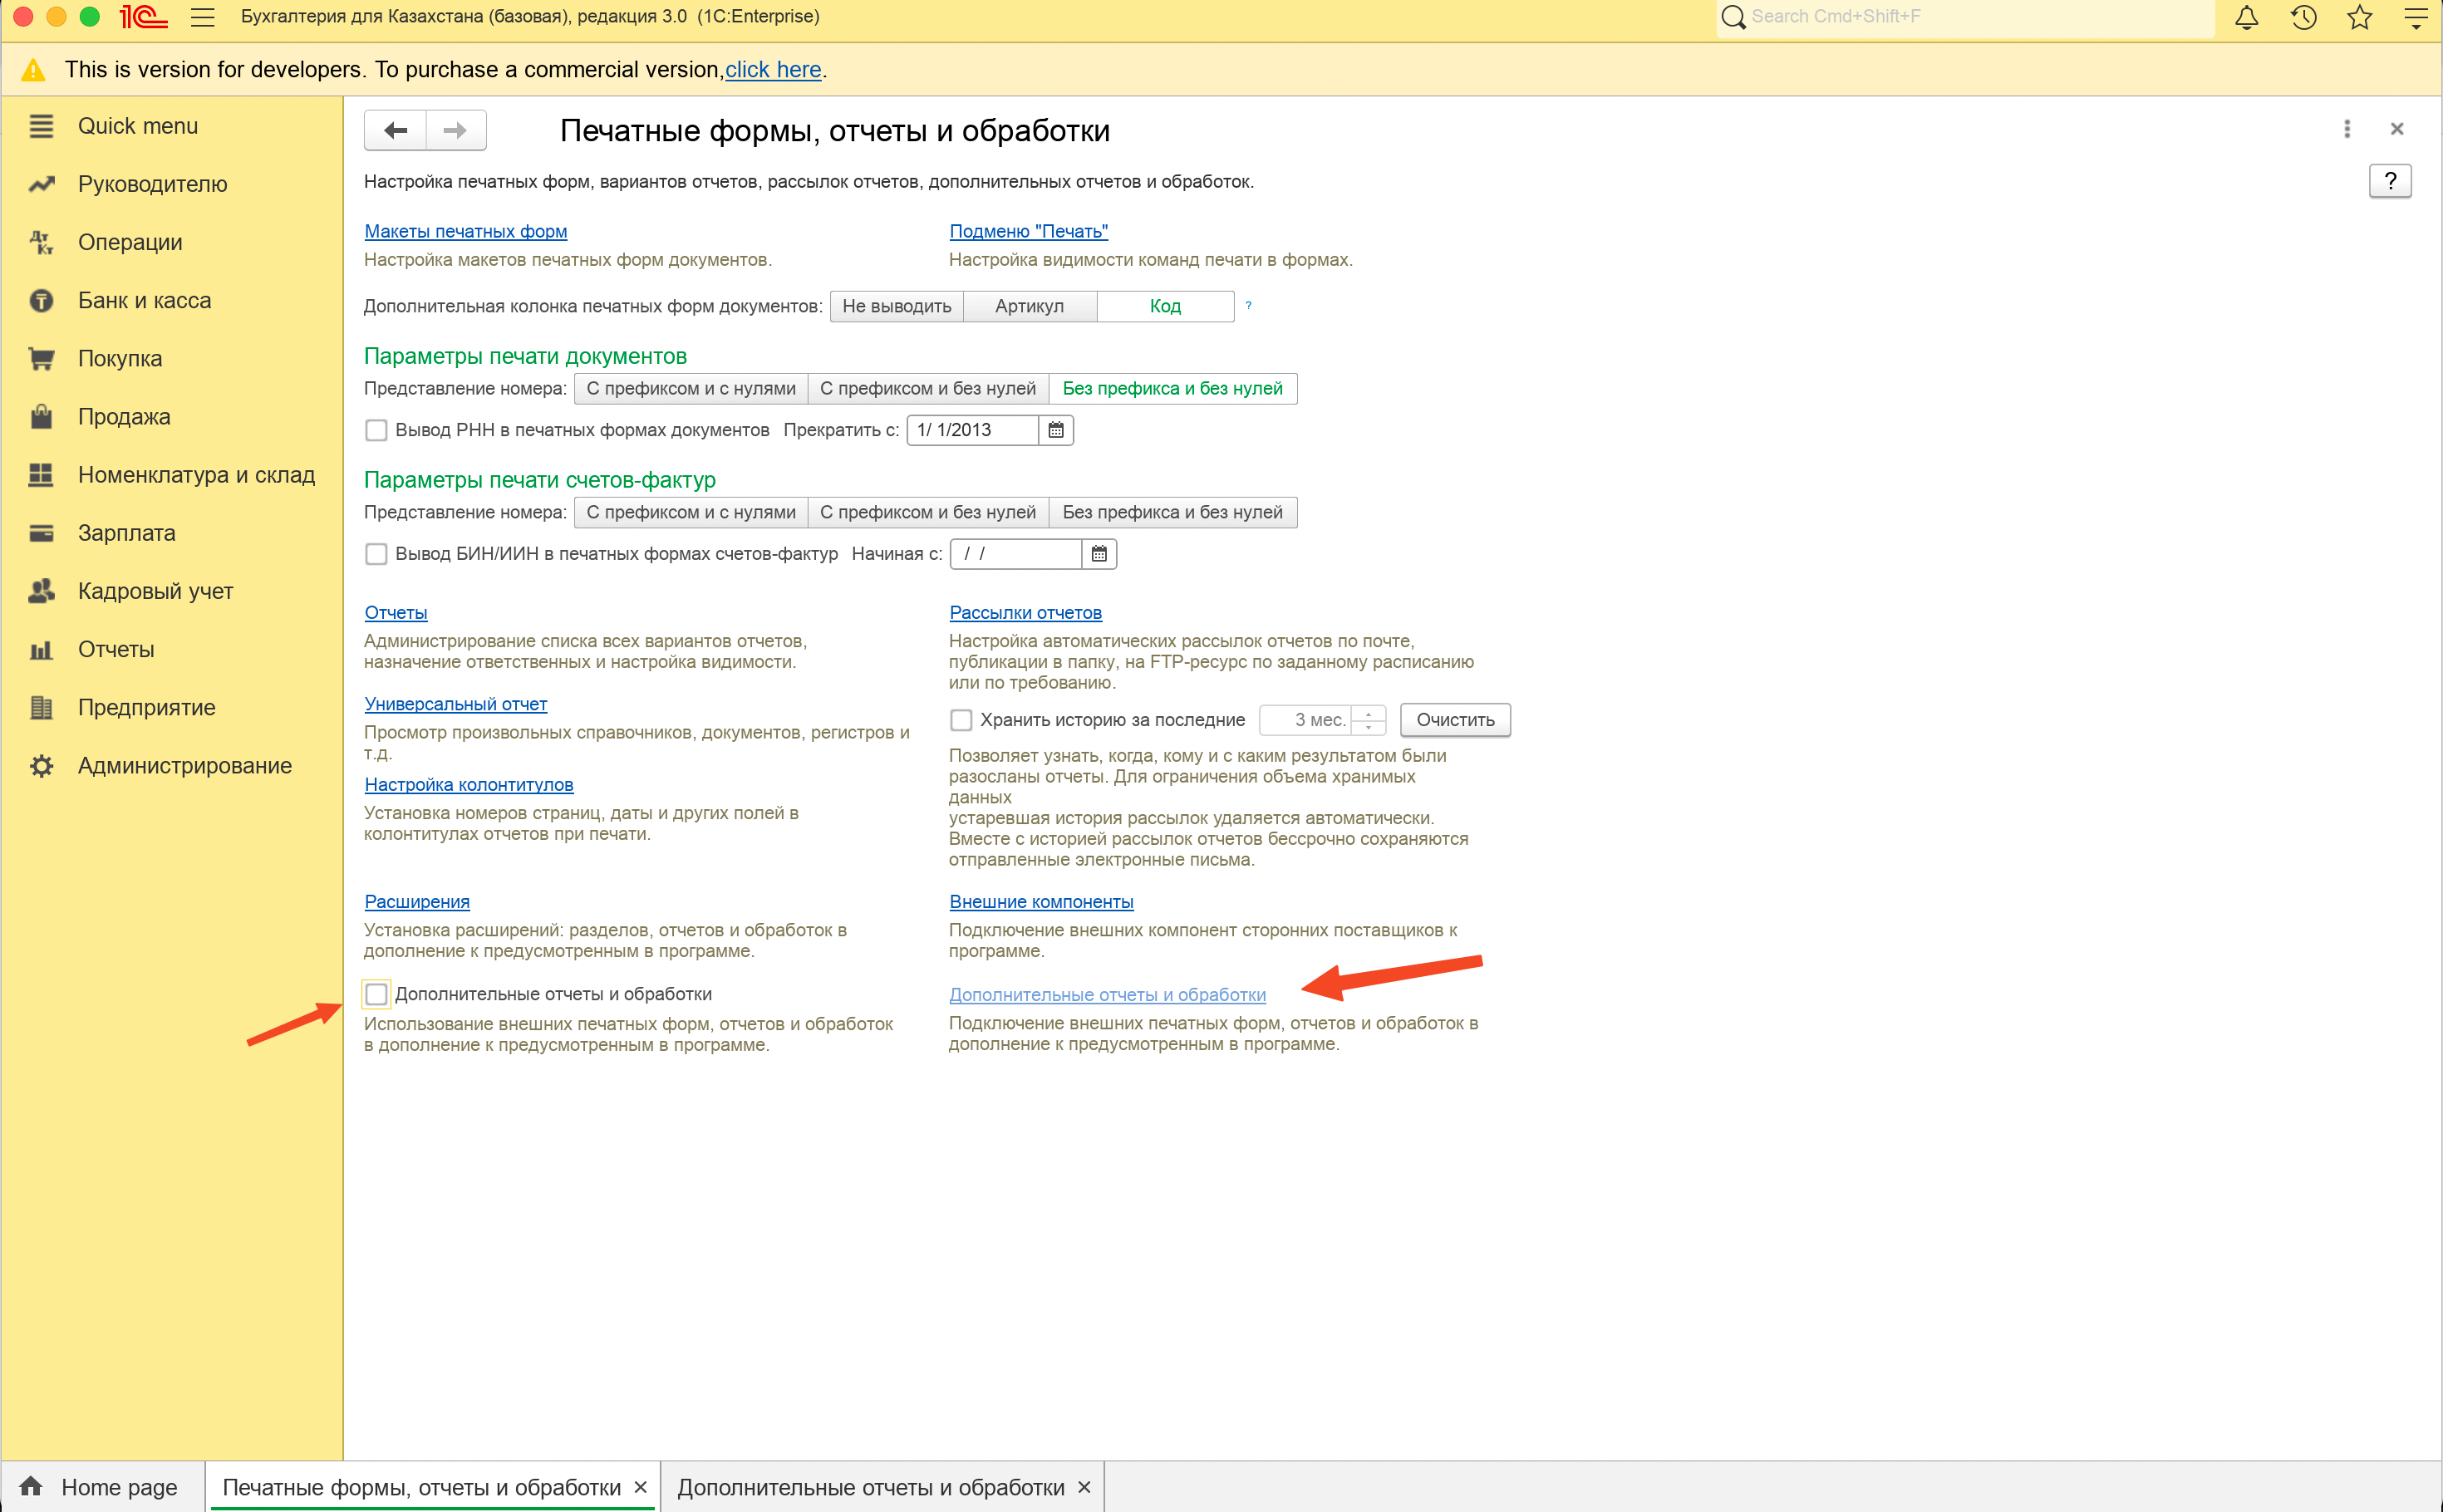Enable Вывод РНН в печатных формах checkbox
Image resolution: width=2443 pixels, height=1512 pixels.
[376, 430]
